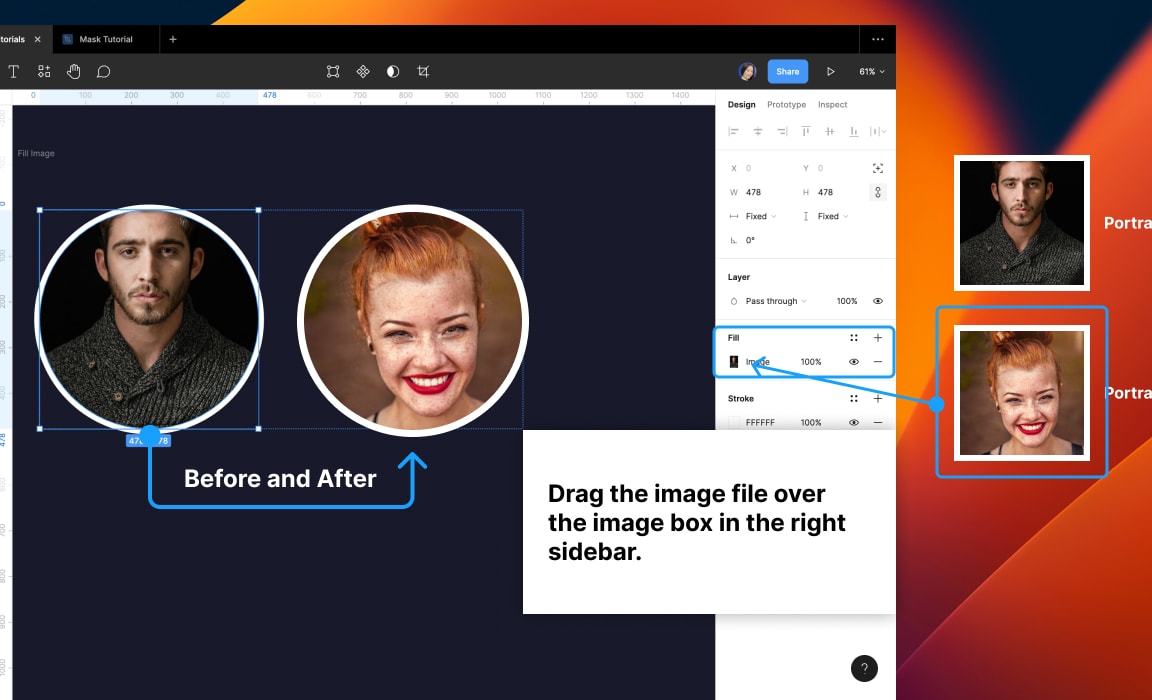The height and width of the screenshot is (700, 1152).
Task: Open Stroke style library icon
Action: 854,399
